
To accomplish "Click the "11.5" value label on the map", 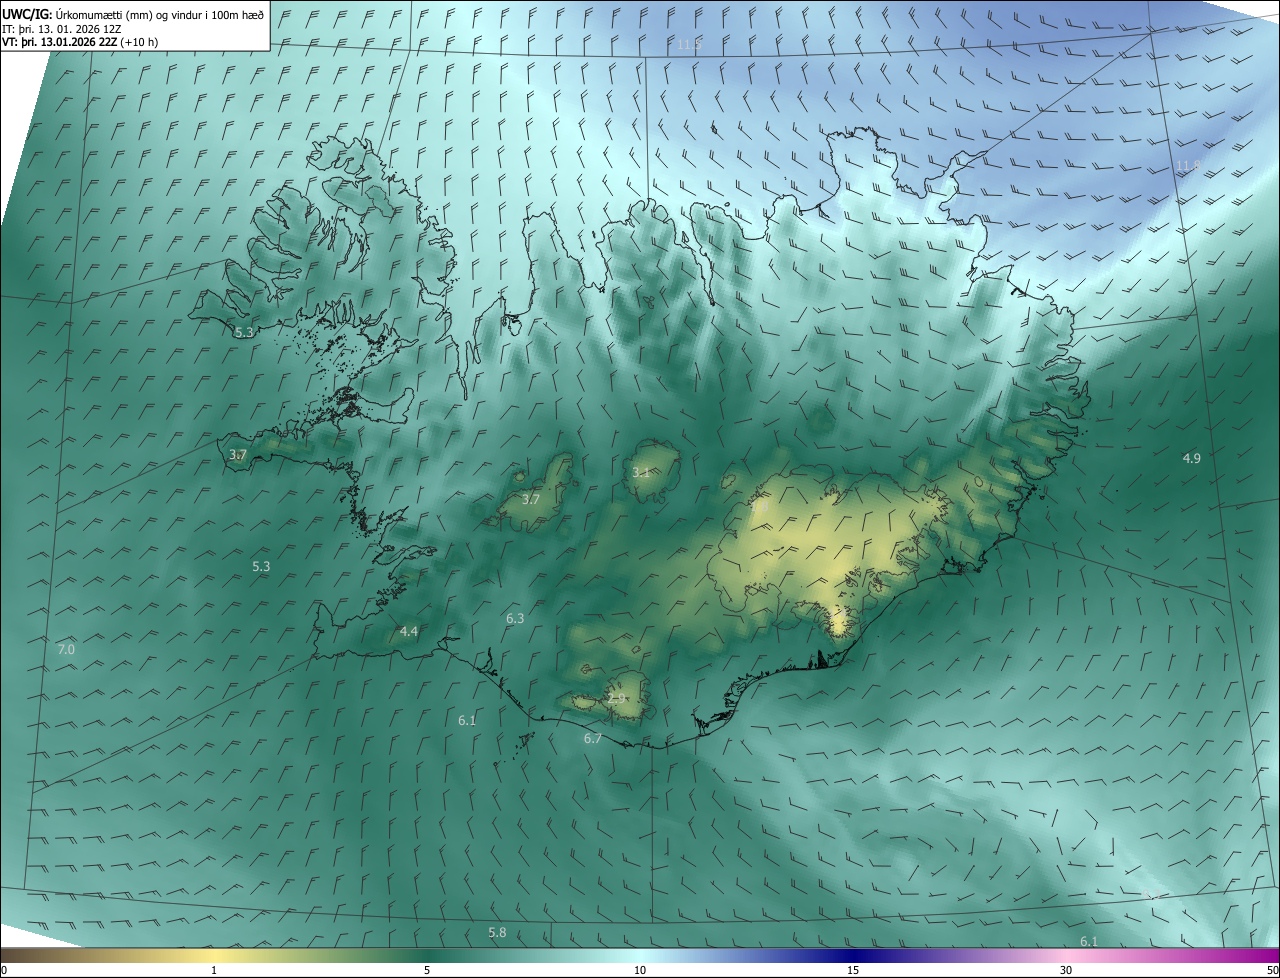I will click(689, 45).
